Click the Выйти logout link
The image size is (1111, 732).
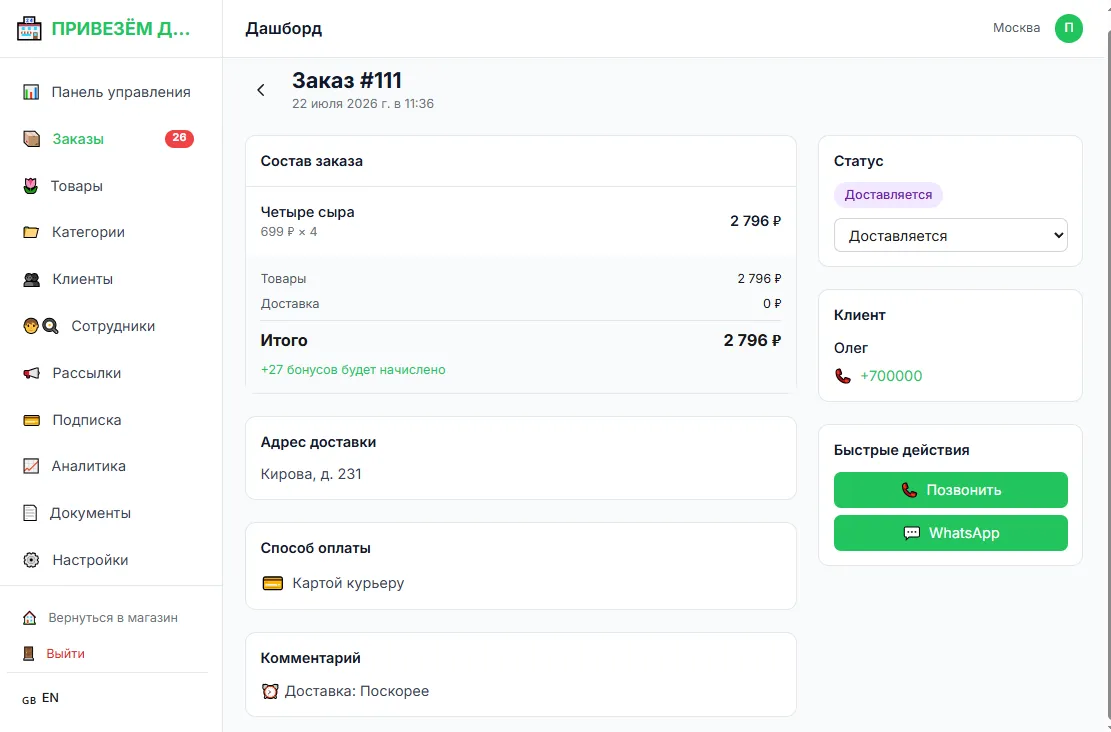tap(65, 653)
